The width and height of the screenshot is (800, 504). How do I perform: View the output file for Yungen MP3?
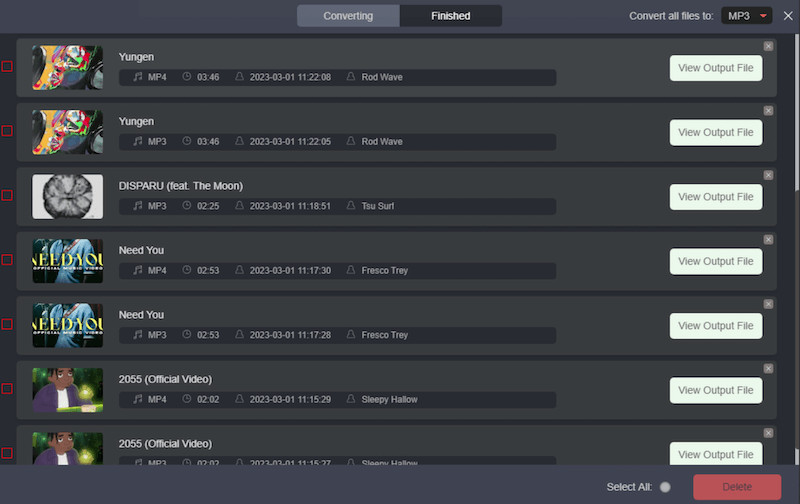(716, 133)
